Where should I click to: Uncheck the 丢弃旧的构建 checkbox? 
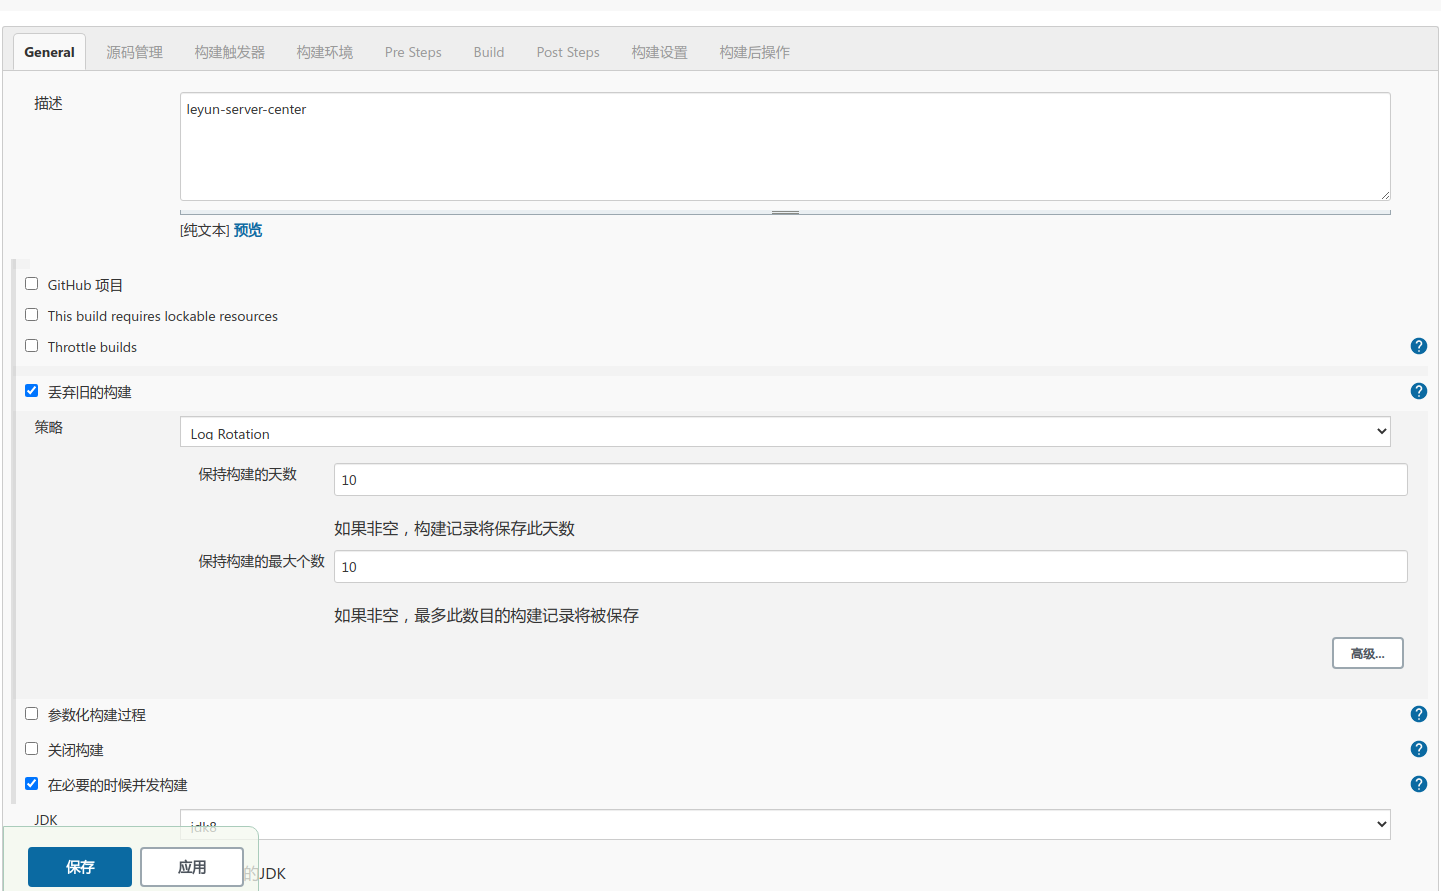pyautogui.click(x=32, y=391)
